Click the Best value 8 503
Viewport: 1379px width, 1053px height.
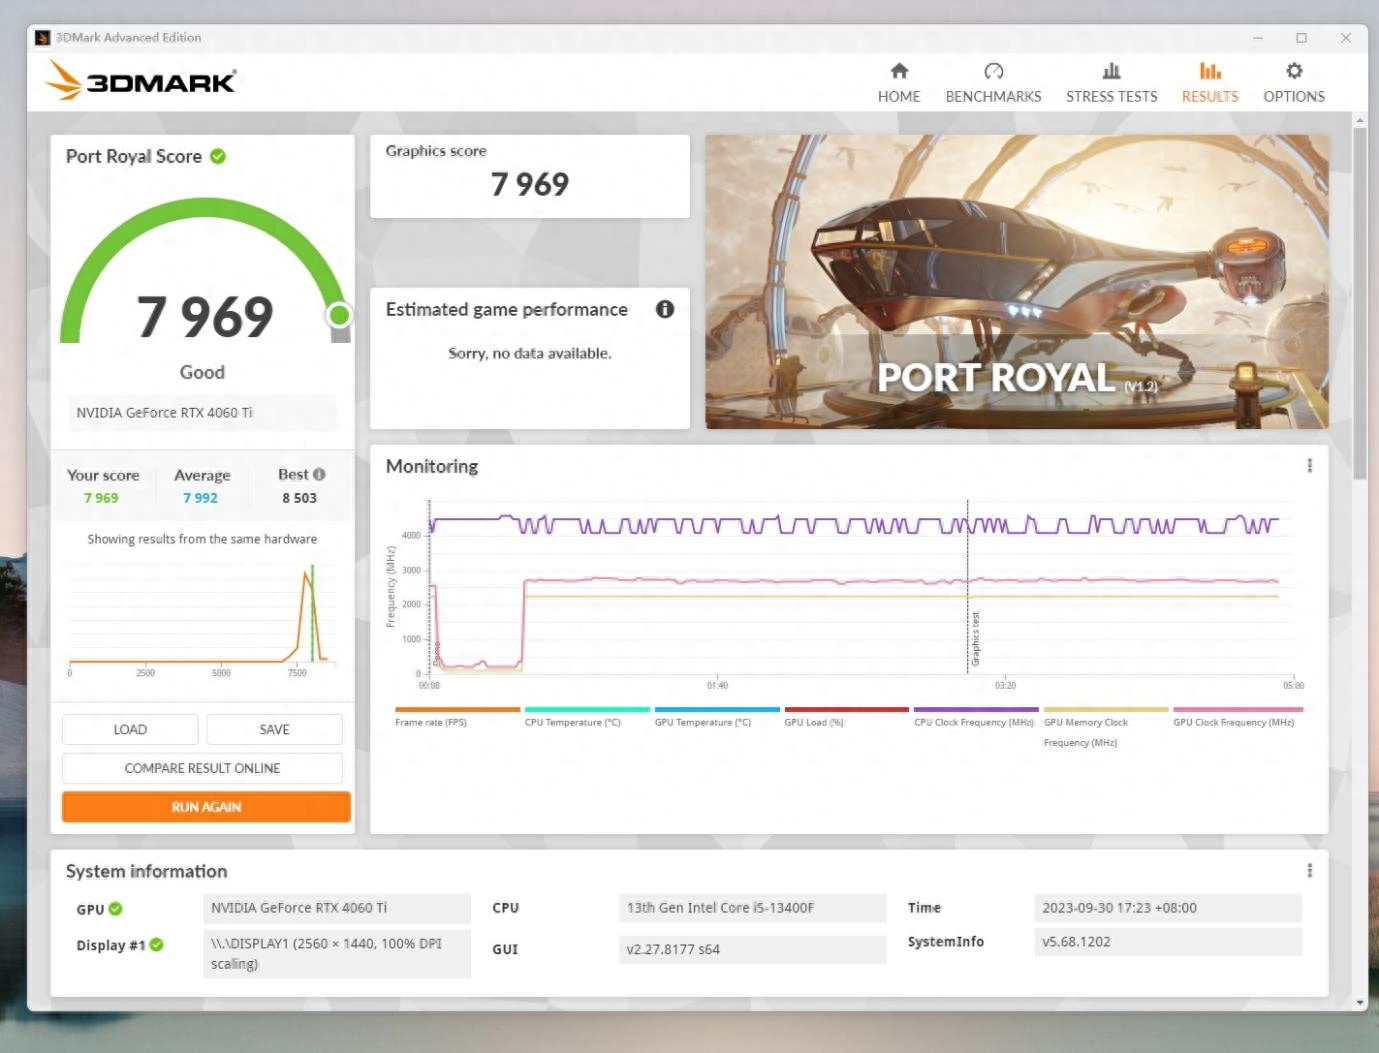(x=299, y=498)
